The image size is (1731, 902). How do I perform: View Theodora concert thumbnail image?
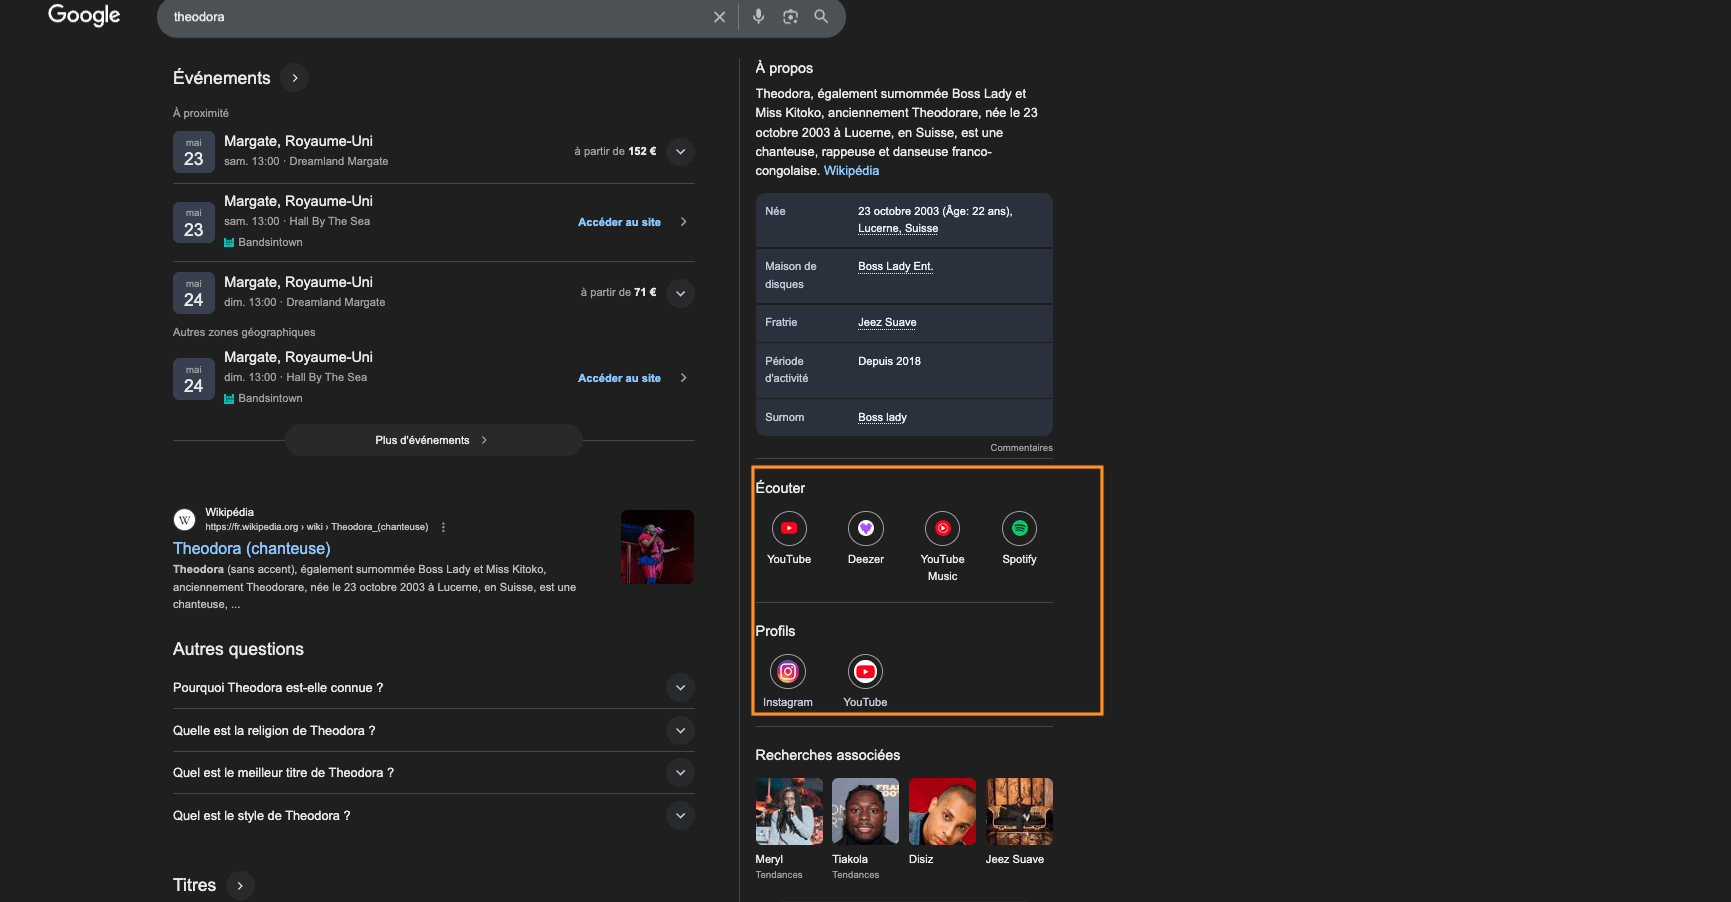(657, 547)
